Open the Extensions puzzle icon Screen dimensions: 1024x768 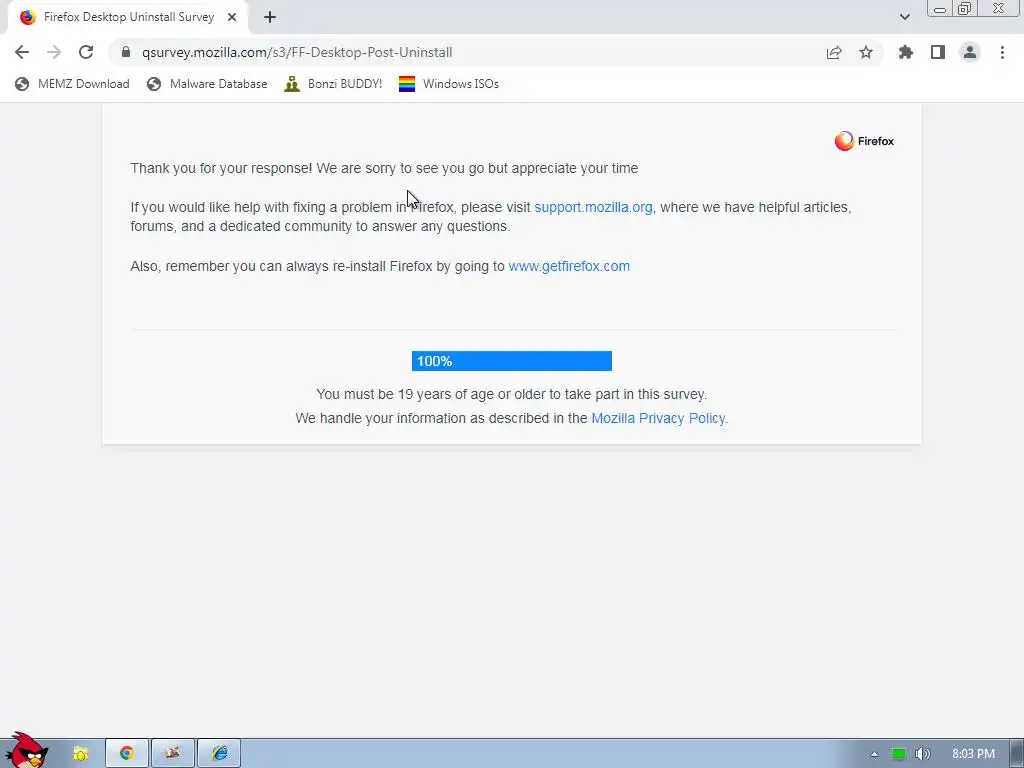coord(906,52)
